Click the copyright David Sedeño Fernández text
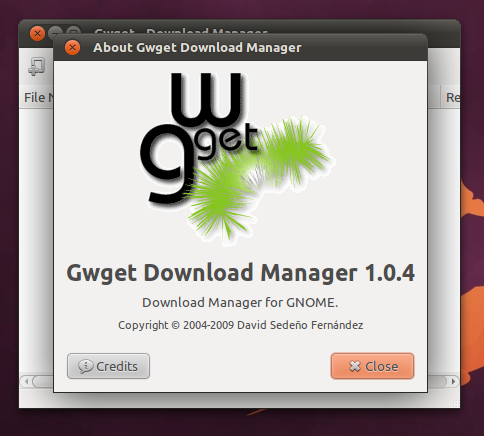484x436 pixels. 240,325
